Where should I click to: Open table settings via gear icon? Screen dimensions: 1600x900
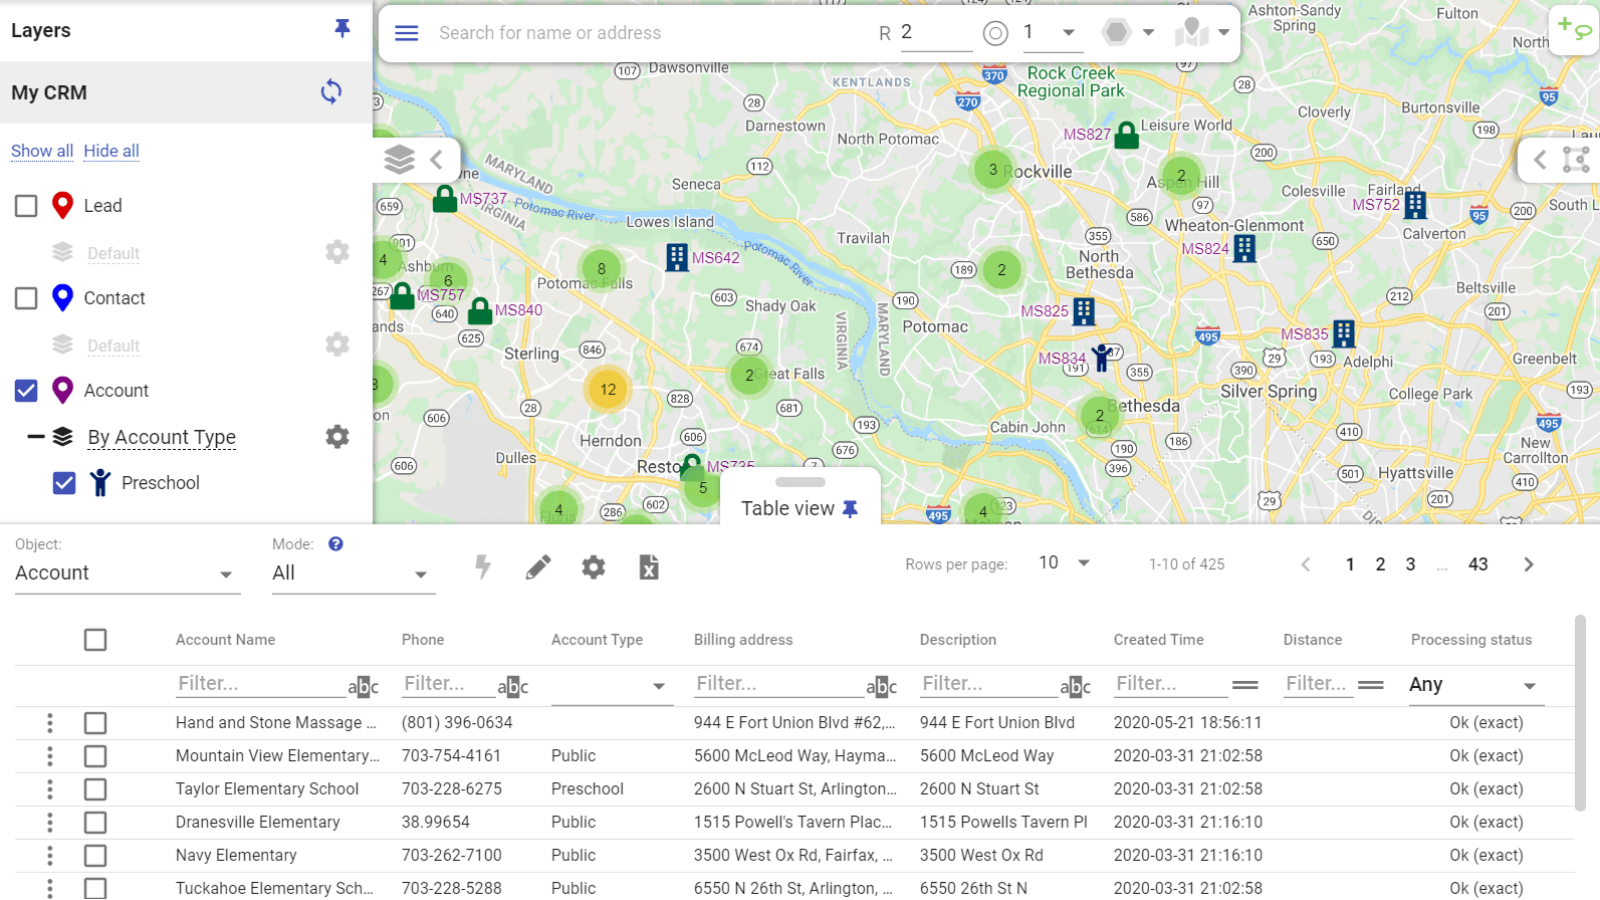593,567
